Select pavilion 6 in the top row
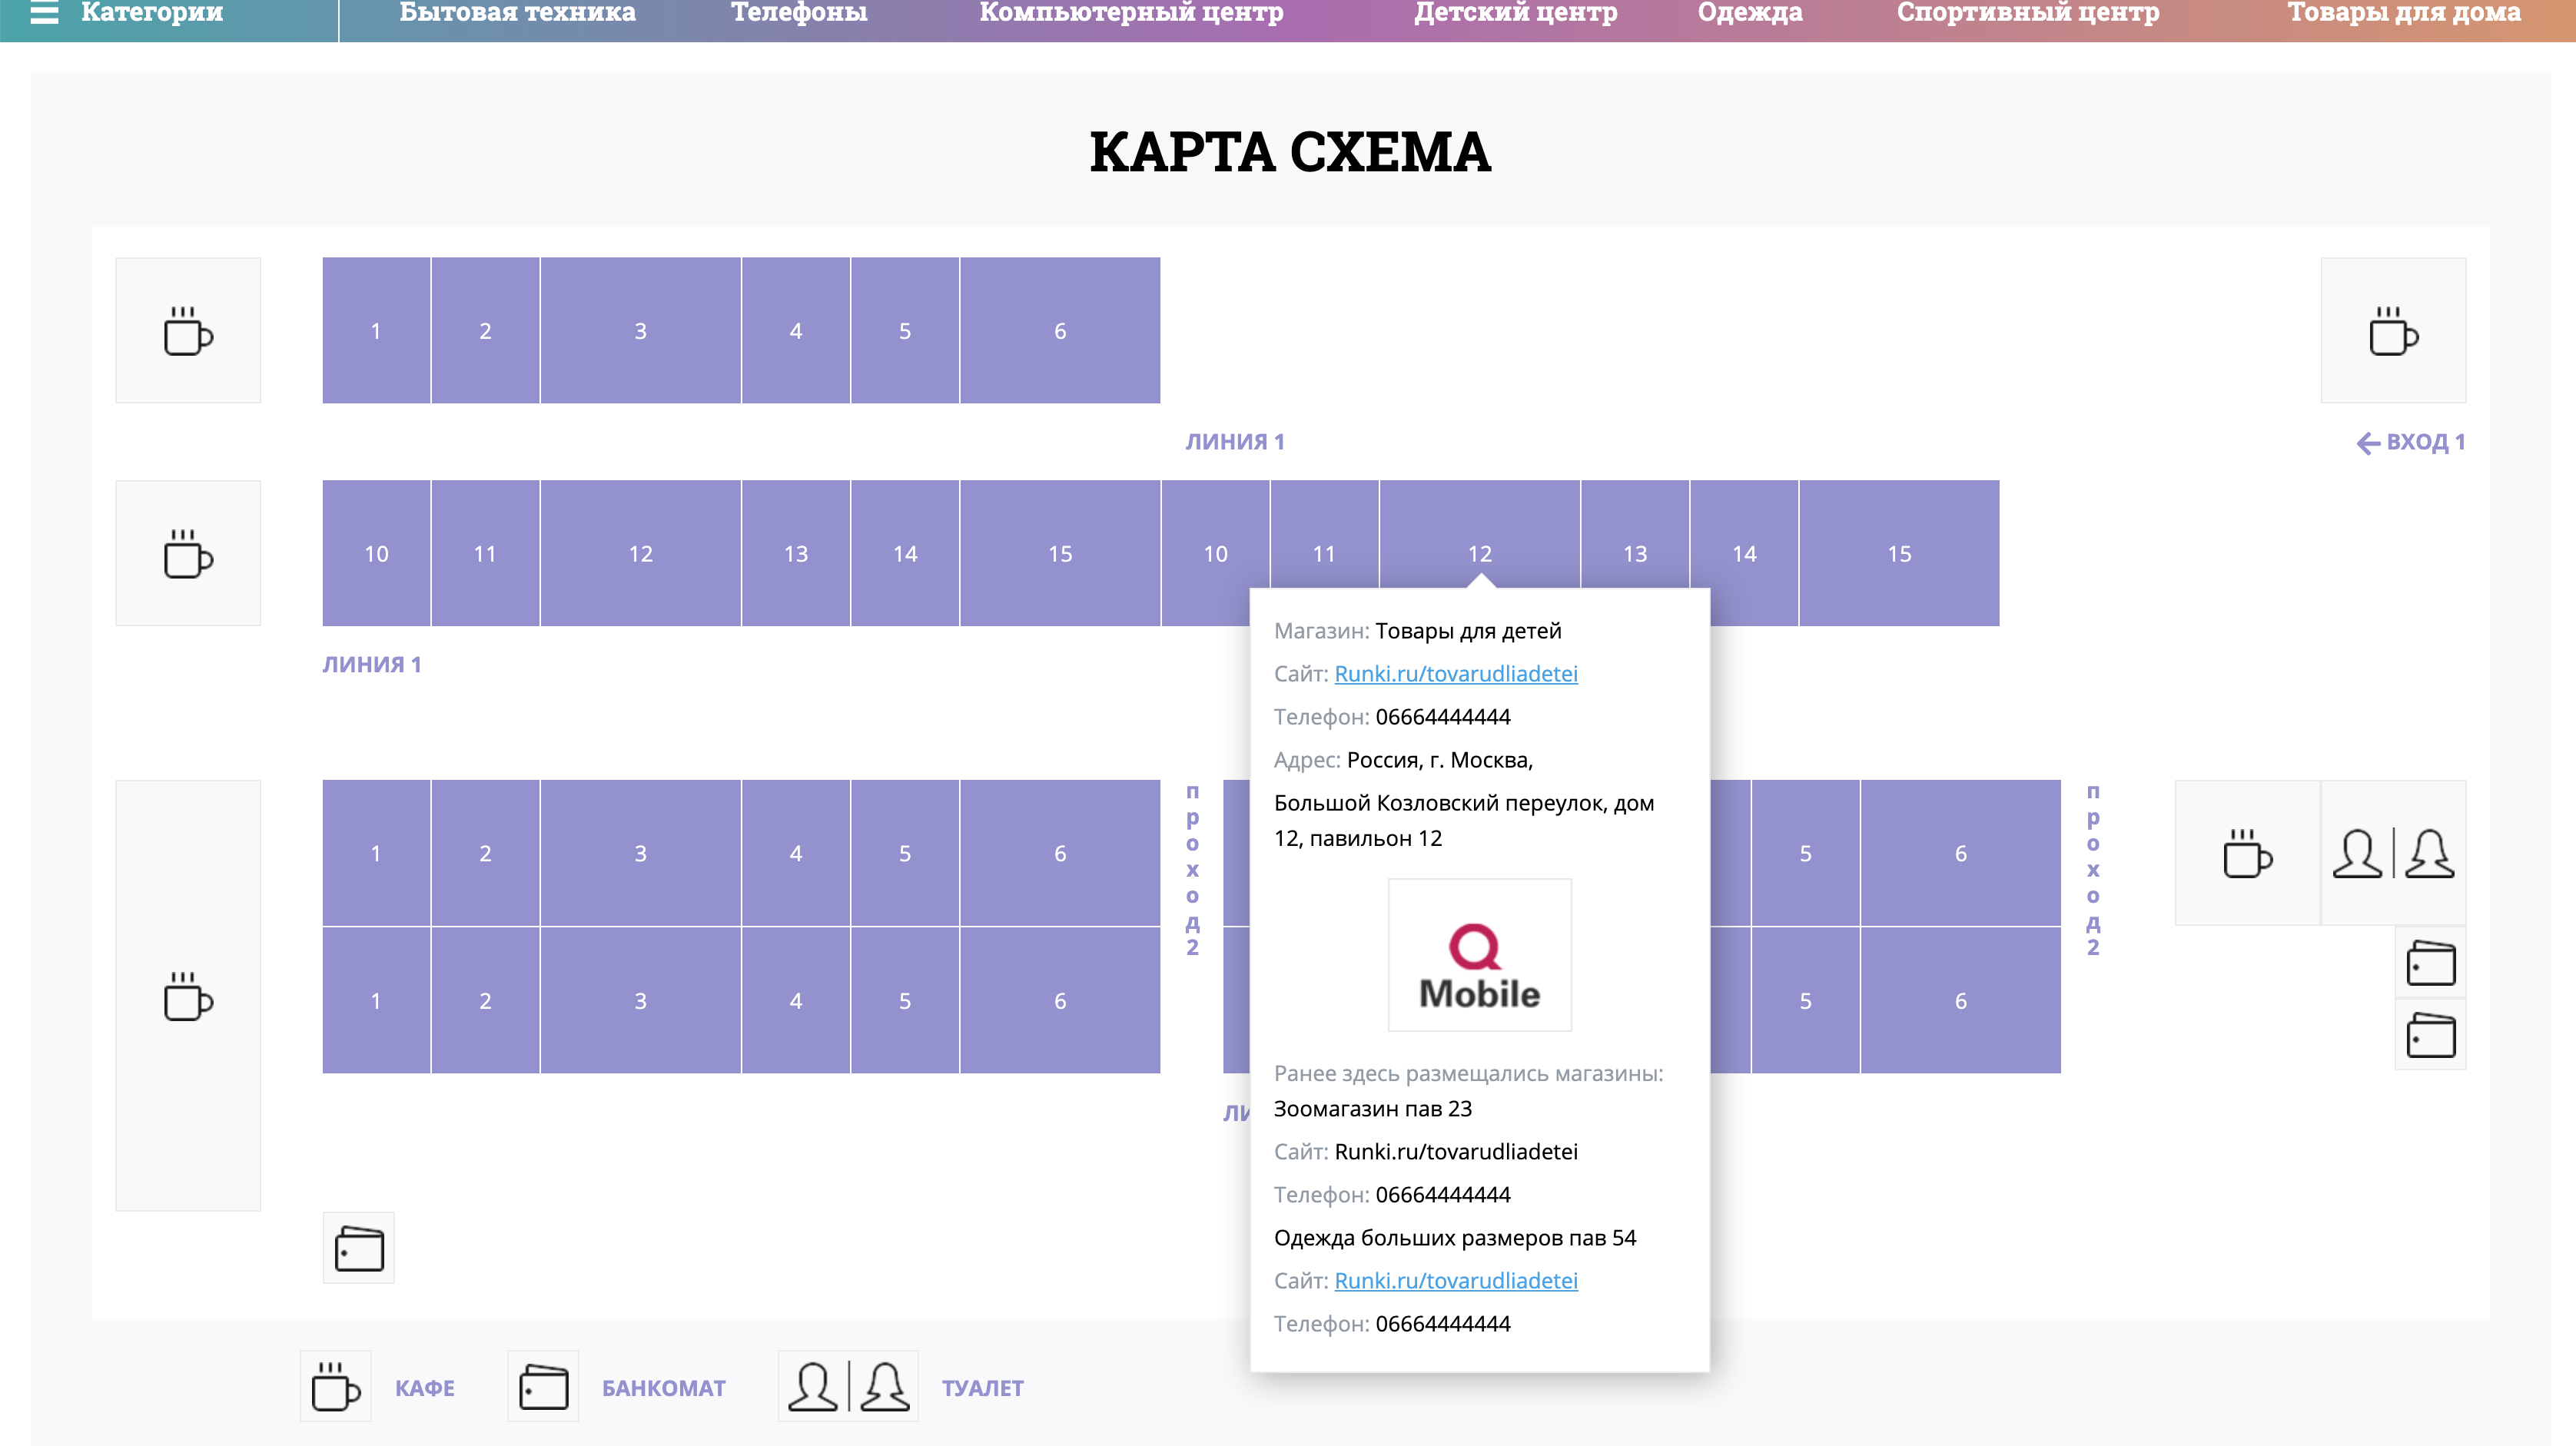 click(x=1060, y=330)
